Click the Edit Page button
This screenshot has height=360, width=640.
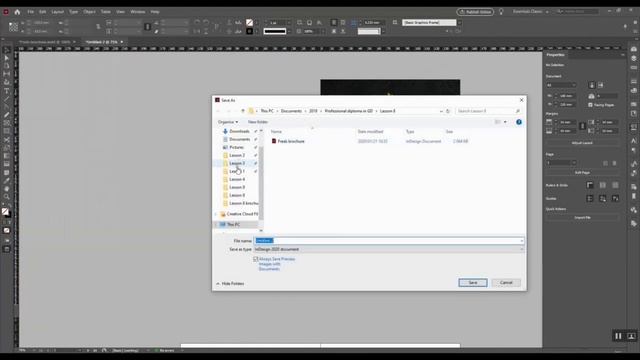click(582, 173)
